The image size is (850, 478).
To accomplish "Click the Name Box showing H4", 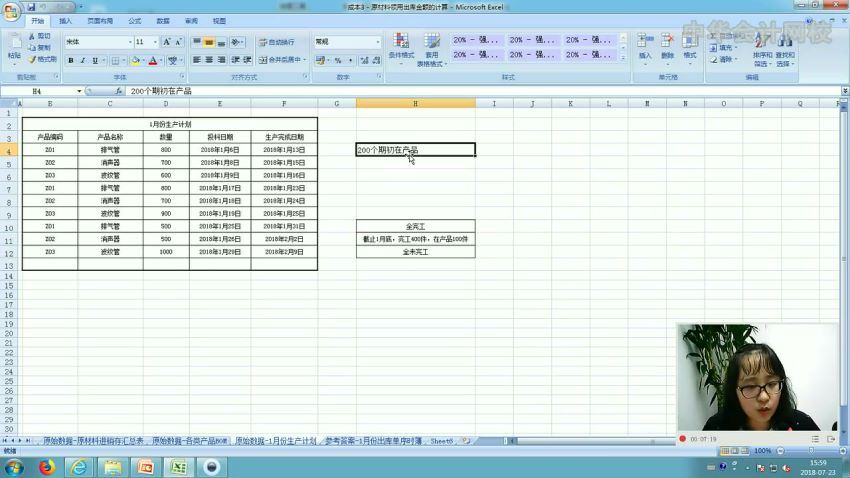I will (x=37, y=91).
